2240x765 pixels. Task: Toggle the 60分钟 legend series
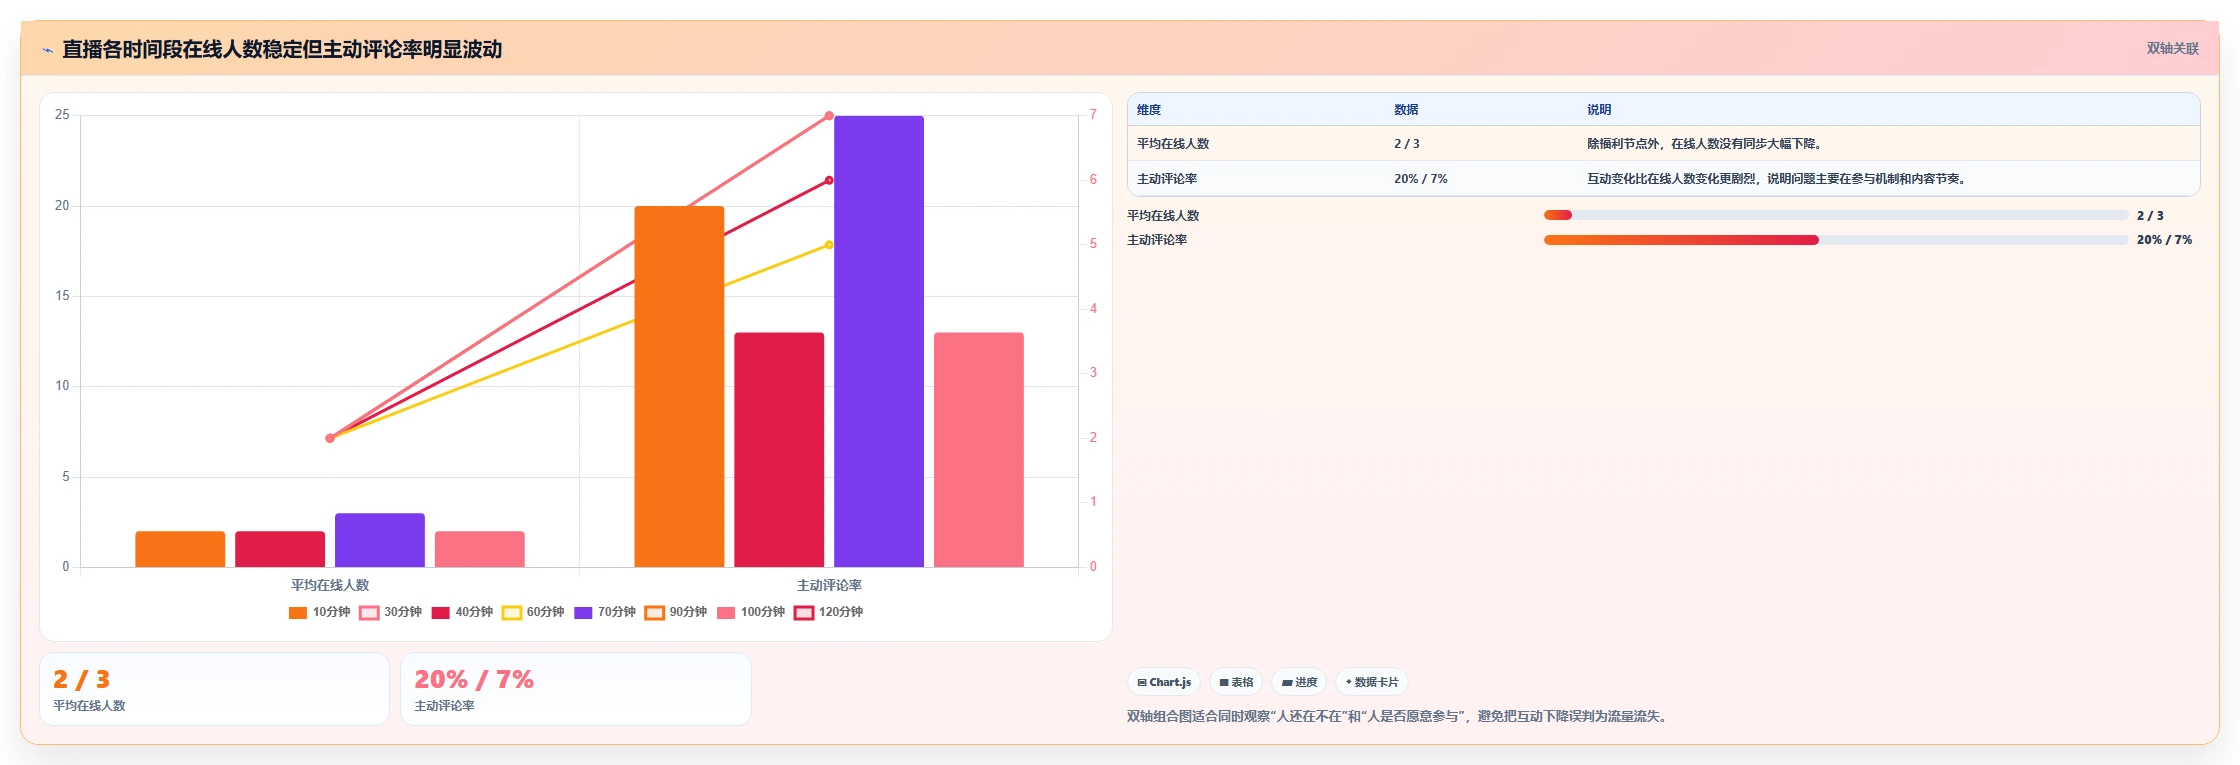coord(533,612)
